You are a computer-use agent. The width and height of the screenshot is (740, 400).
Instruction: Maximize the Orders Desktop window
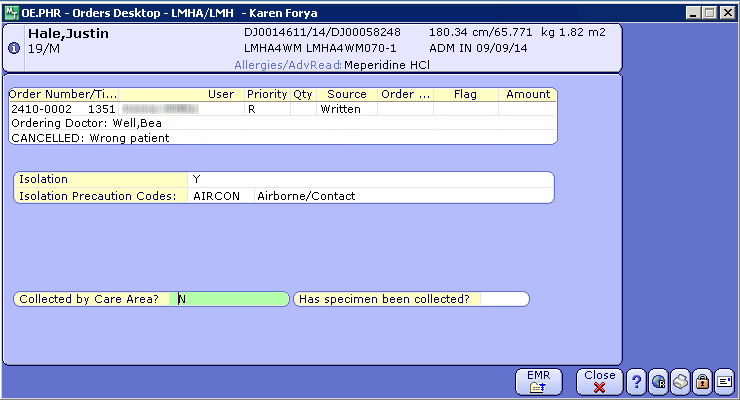709,10
